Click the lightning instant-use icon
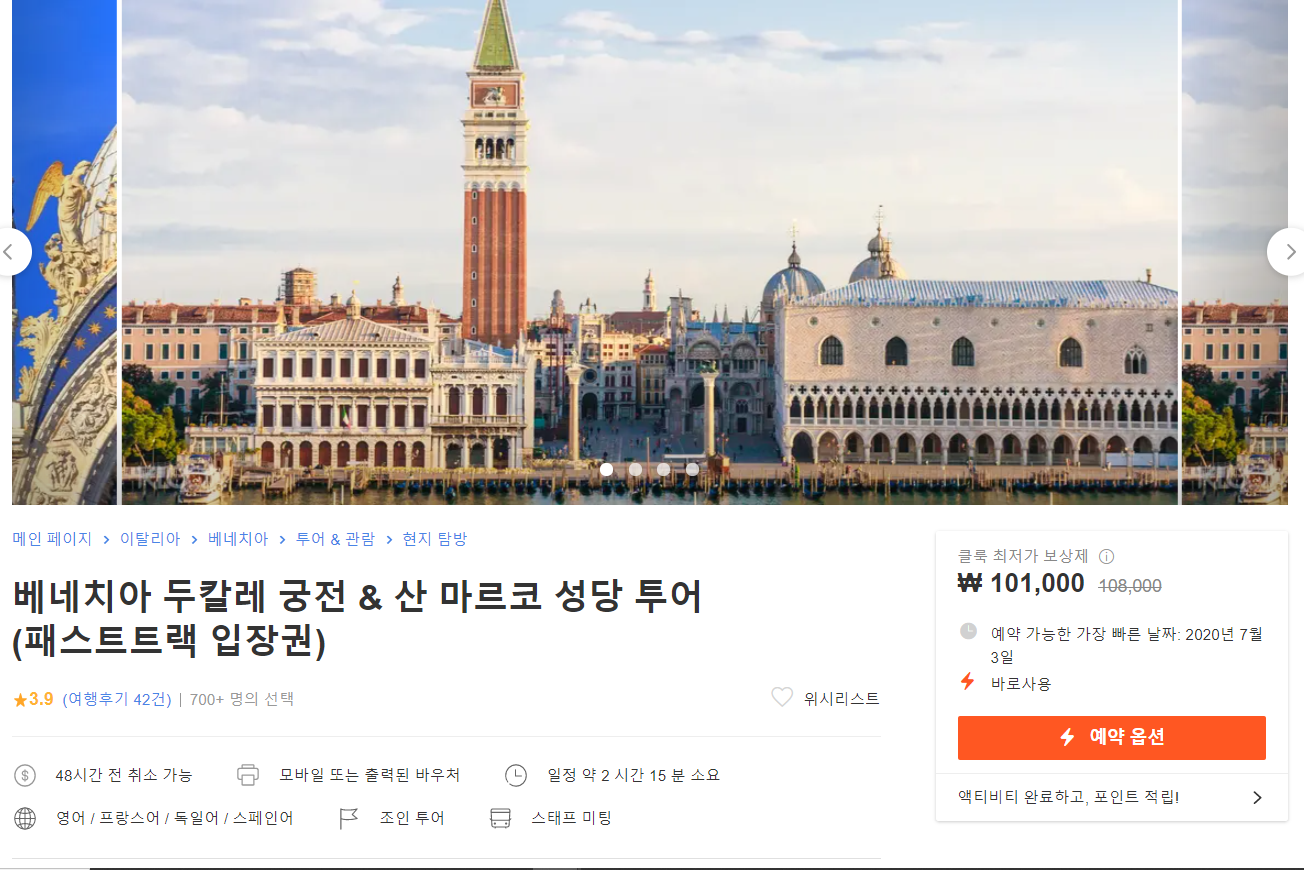Screen dimensions: 1304x870 (x=967, y=682)
